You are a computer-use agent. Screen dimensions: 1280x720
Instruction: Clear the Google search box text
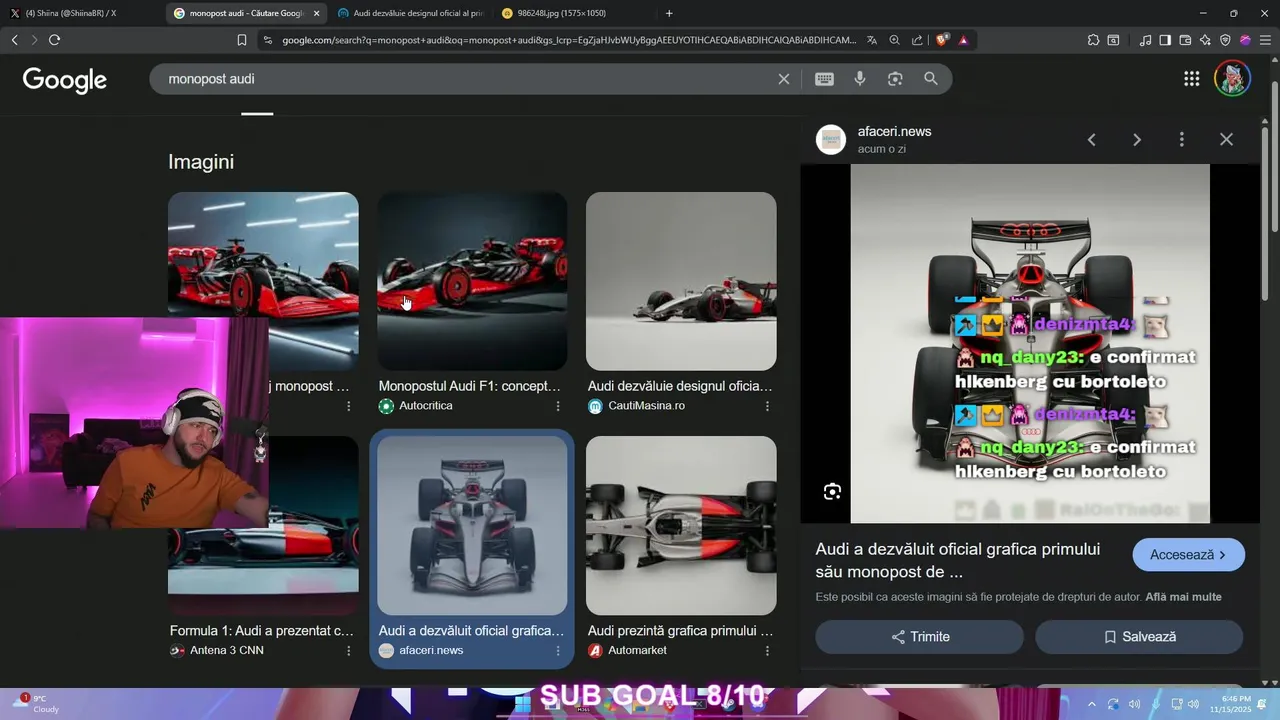[784, 79]
